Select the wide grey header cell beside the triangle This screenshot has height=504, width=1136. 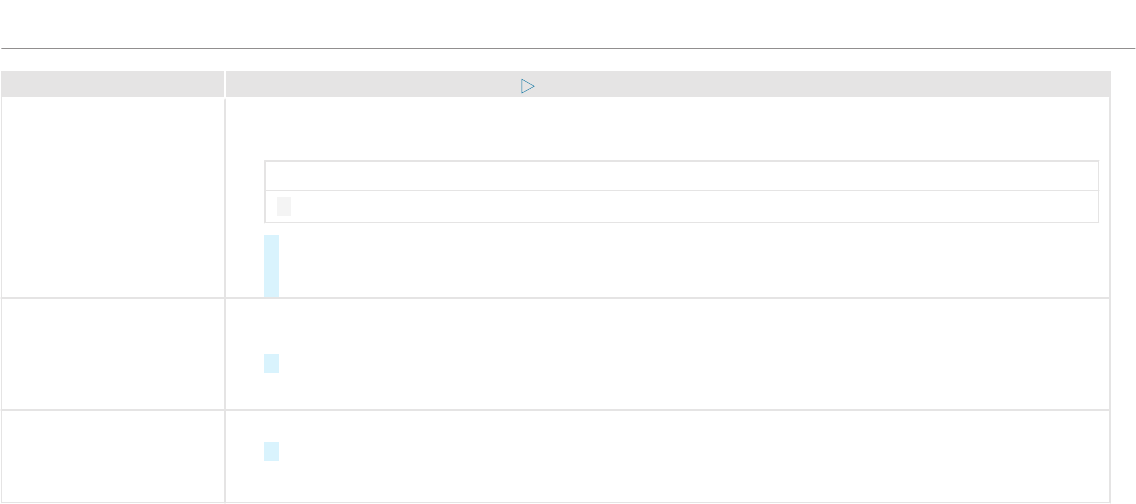(x=668, y=84)
